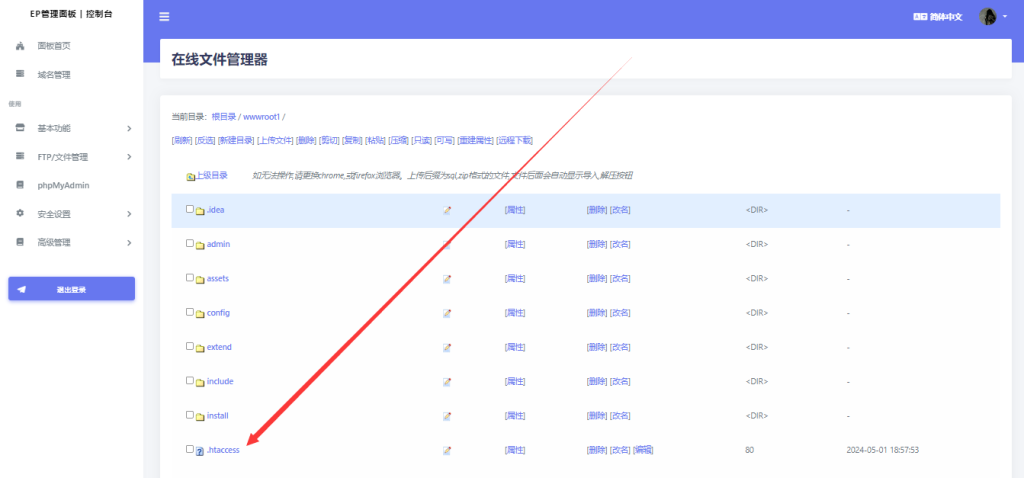
Task: Check the install folder checkbox
Action: [x=190, y=415]
